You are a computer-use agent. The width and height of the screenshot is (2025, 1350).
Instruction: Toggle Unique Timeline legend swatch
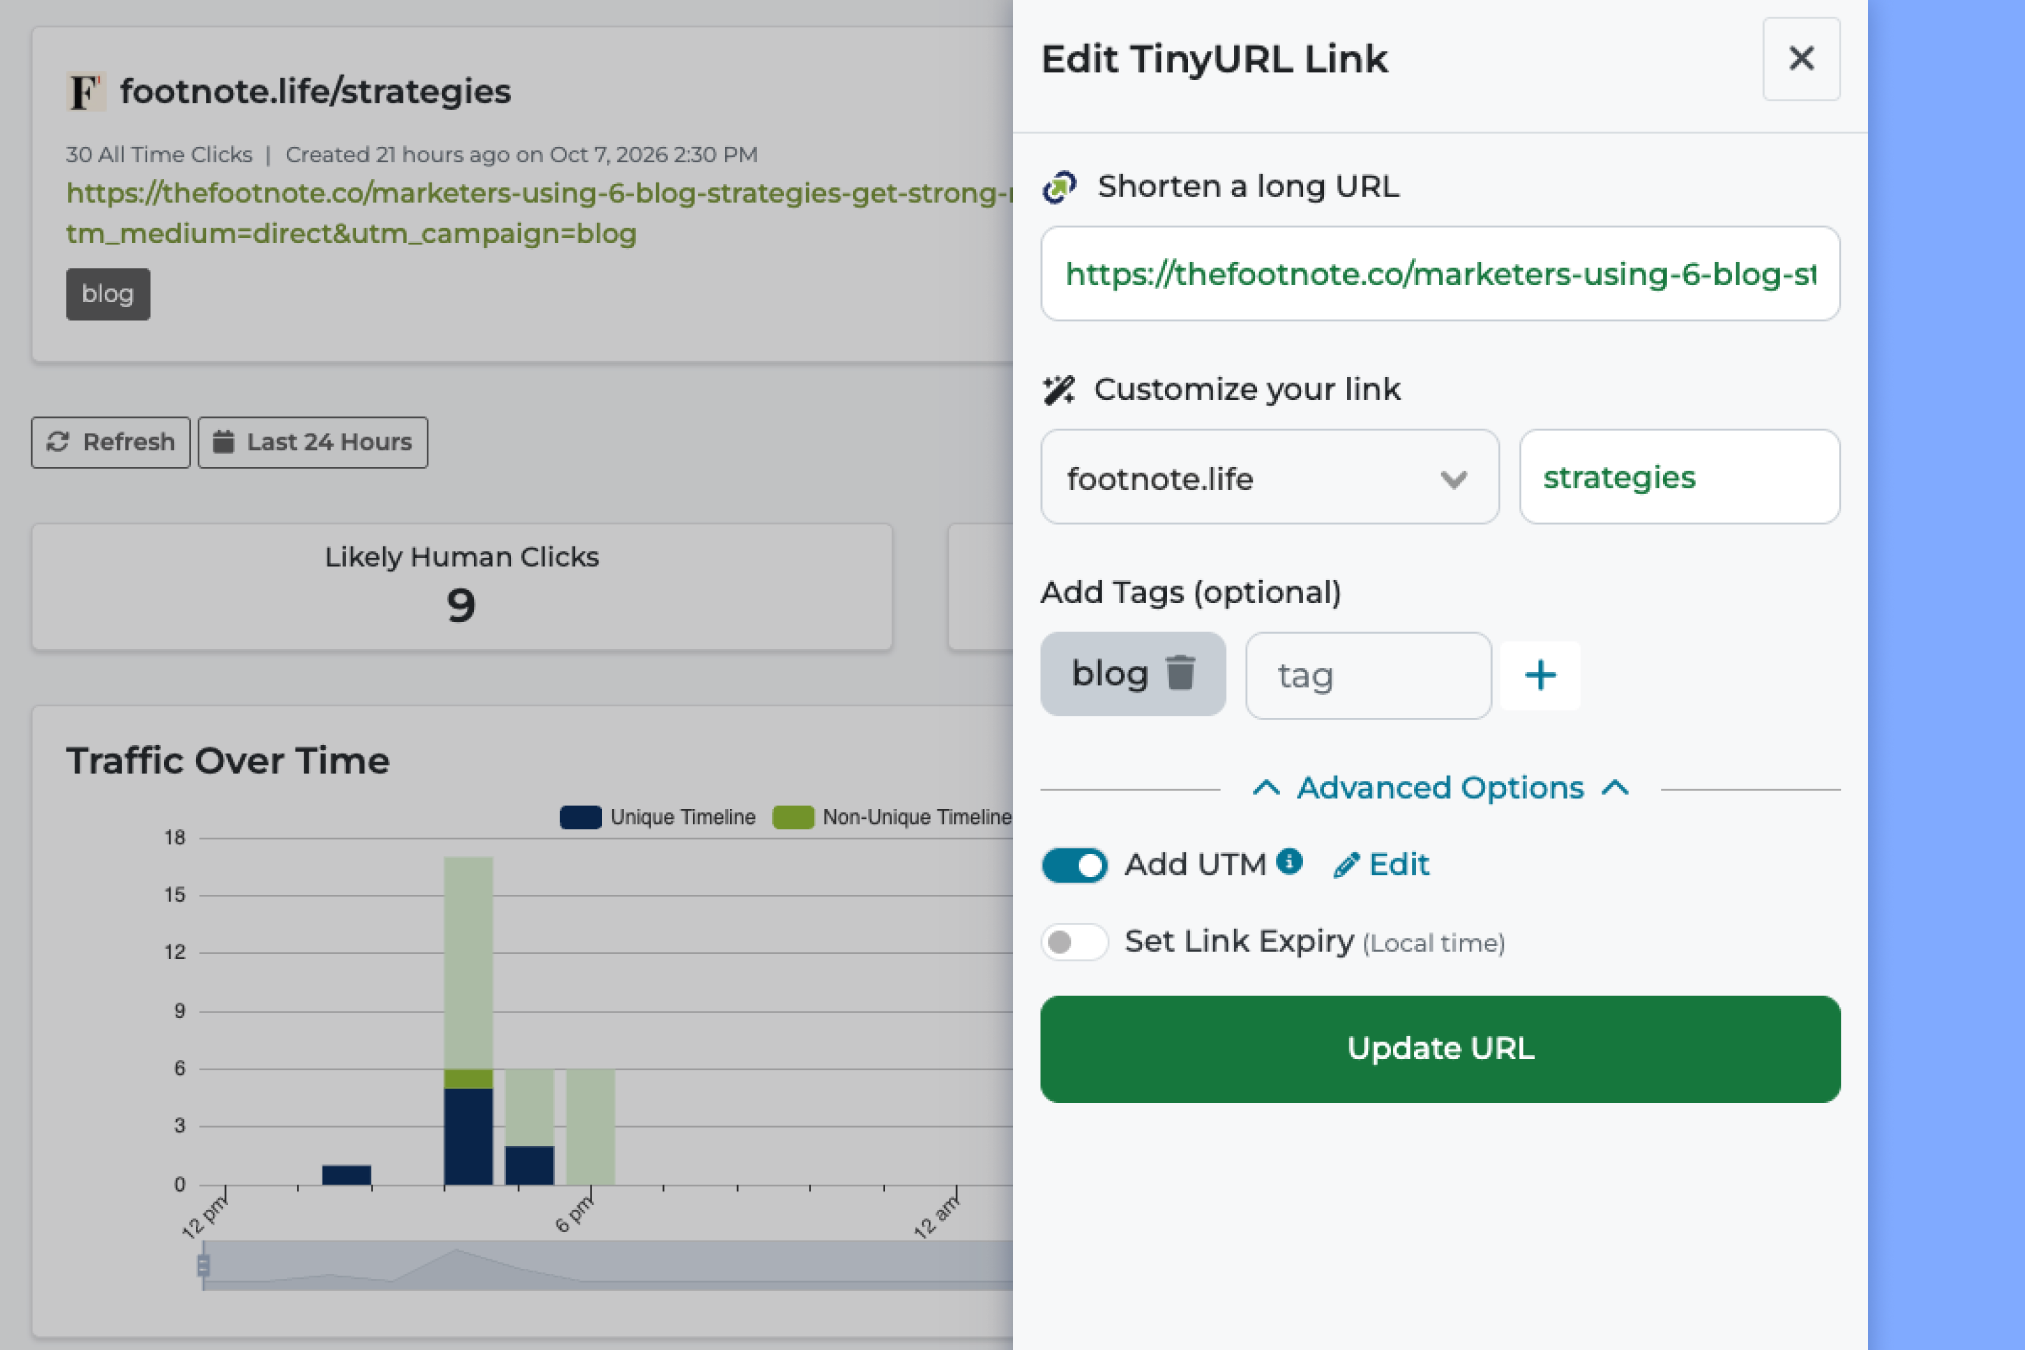pyautogui.click(x=580, y=817)
